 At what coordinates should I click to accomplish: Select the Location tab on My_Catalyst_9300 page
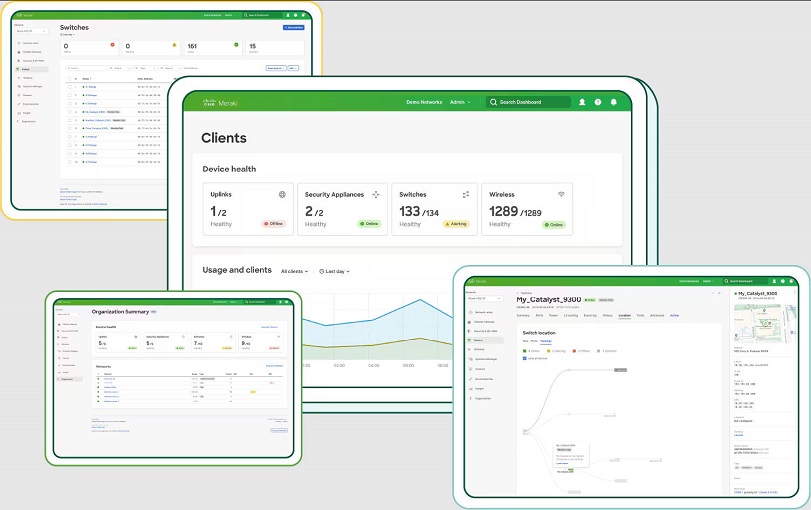click(624, 315)
